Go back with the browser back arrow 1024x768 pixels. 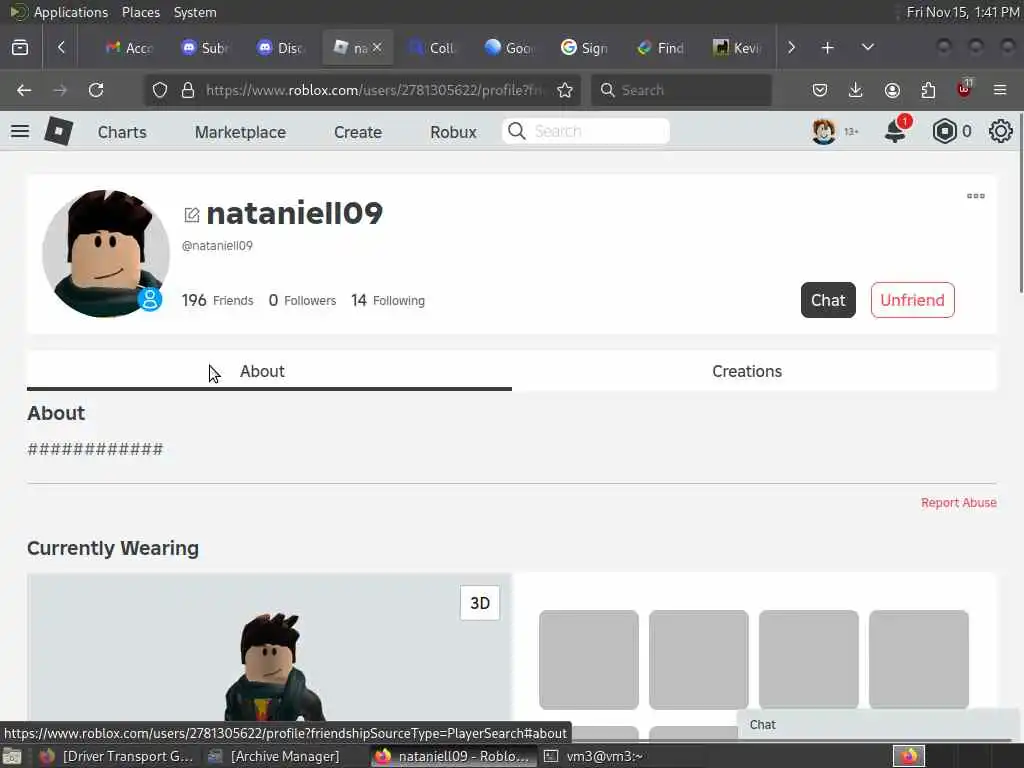point(24,90)
